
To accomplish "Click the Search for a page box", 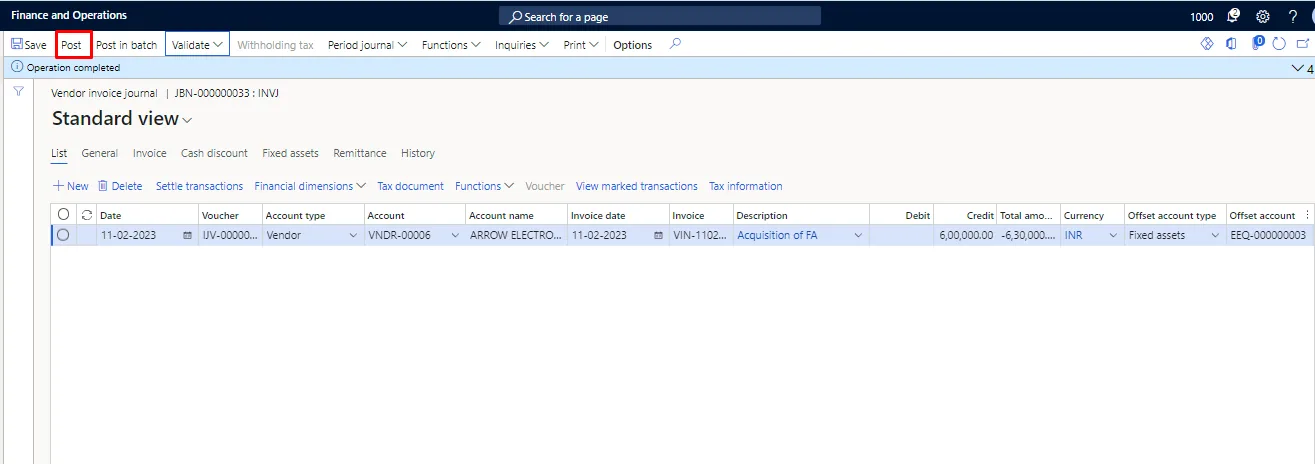I will [x=660, y=16].
